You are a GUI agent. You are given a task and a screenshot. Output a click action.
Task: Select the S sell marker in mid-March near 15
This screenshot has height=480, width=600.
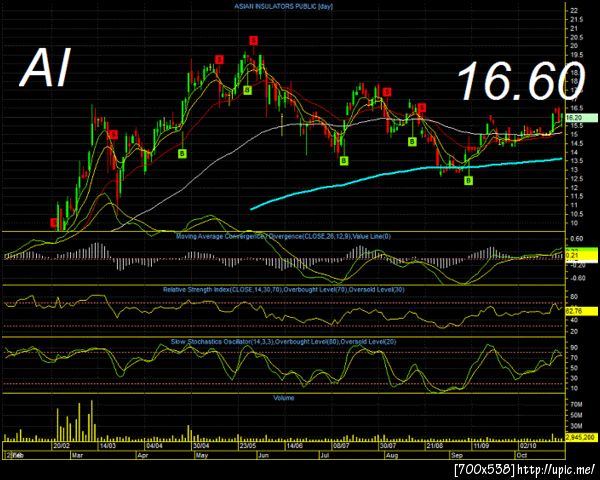(113, 135)
